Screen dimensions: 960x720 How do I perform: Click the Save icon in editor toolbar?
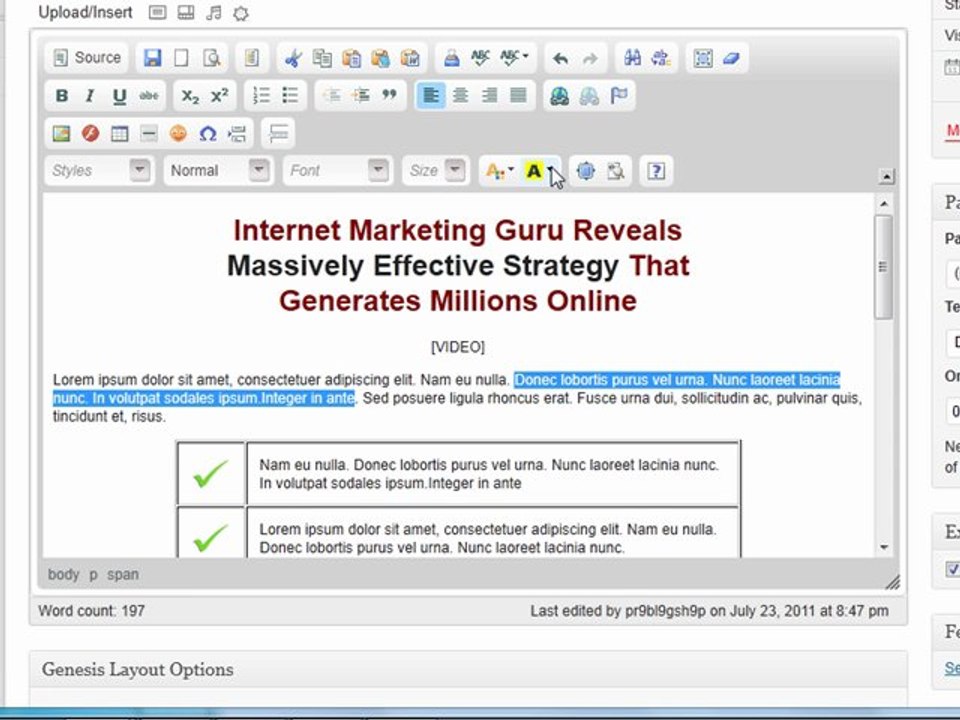click(152, 58)
